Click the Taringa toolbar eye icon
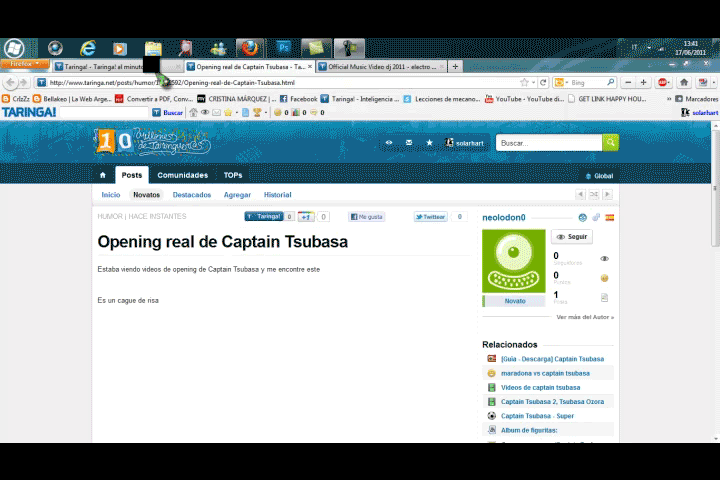Image resolution: width=720 pixels, height=480 pixels. pos(205,113)
